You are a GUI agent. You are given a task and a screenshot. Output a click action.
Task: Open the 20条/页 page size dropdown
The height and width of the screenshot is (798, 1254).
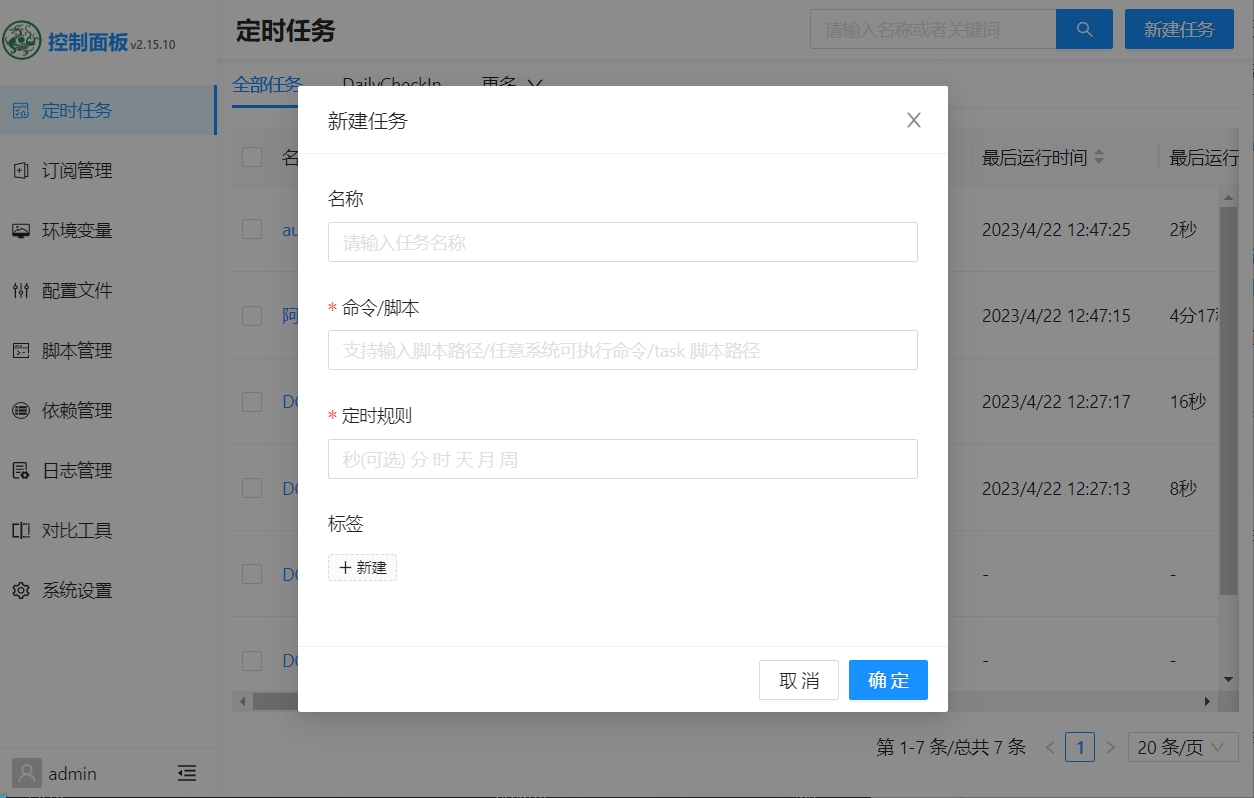pos(1182,746)
